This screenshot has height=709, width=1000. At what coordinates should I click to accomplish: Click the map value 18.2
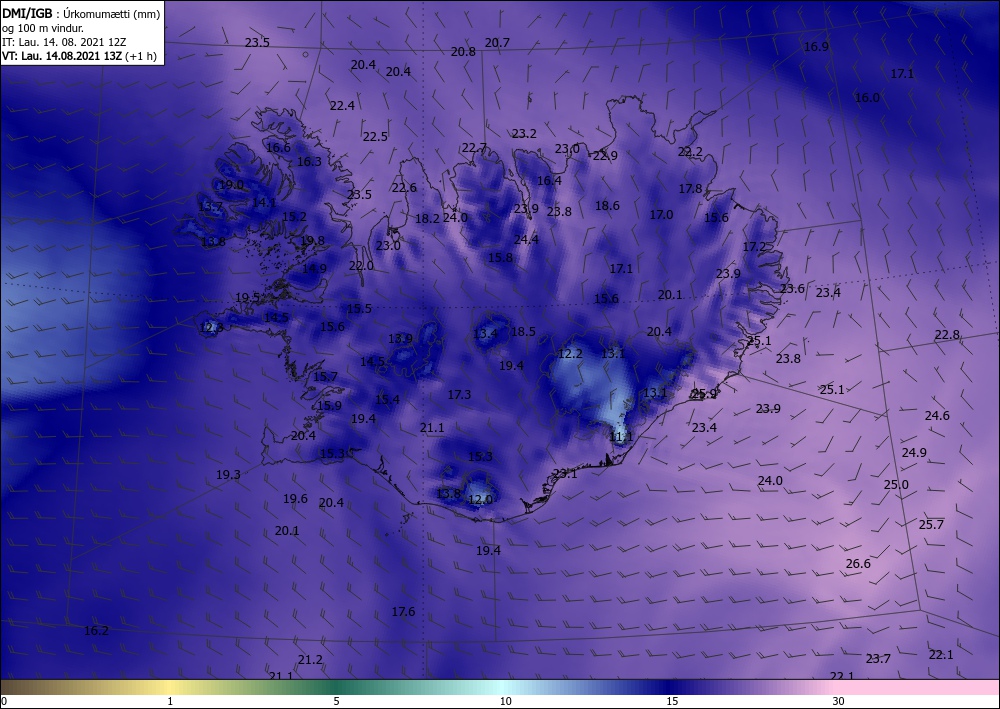pos(427,219)
